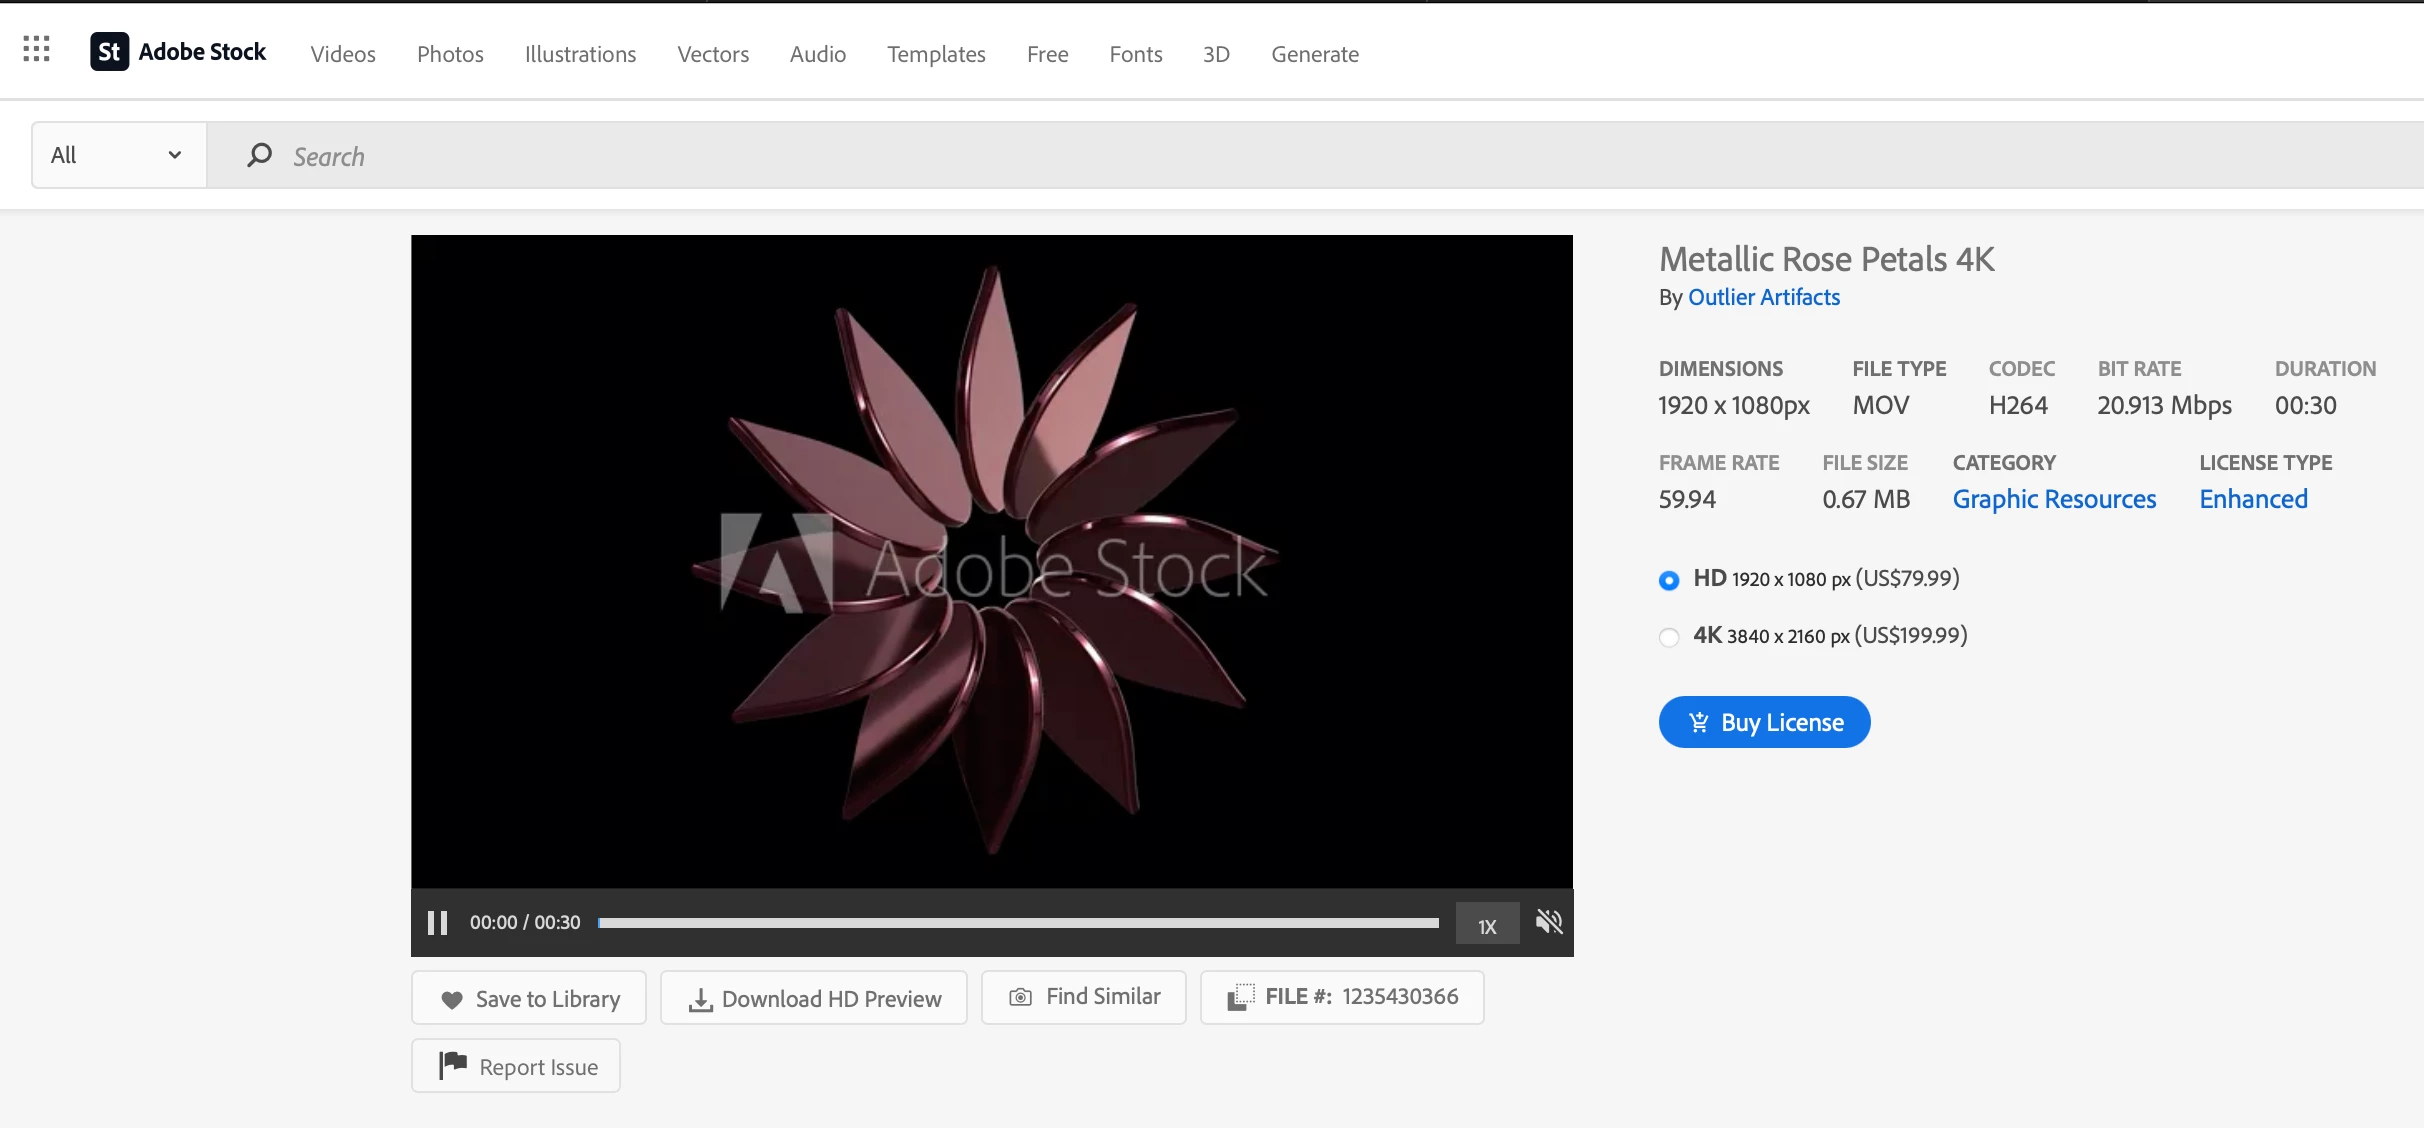
Task: Copy the FILE # 1235430366
Action: pos(1342,997)
